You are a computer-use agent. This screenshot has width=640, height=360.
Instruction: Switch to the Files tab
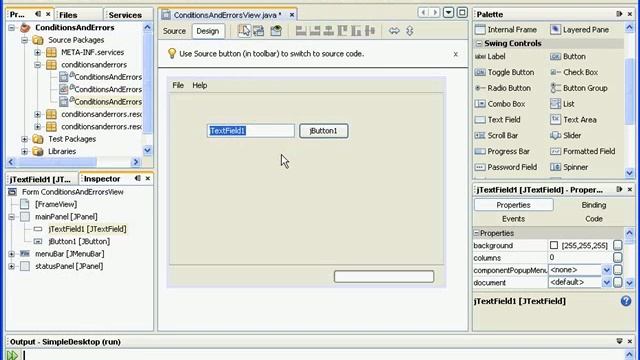coord(68,15)
